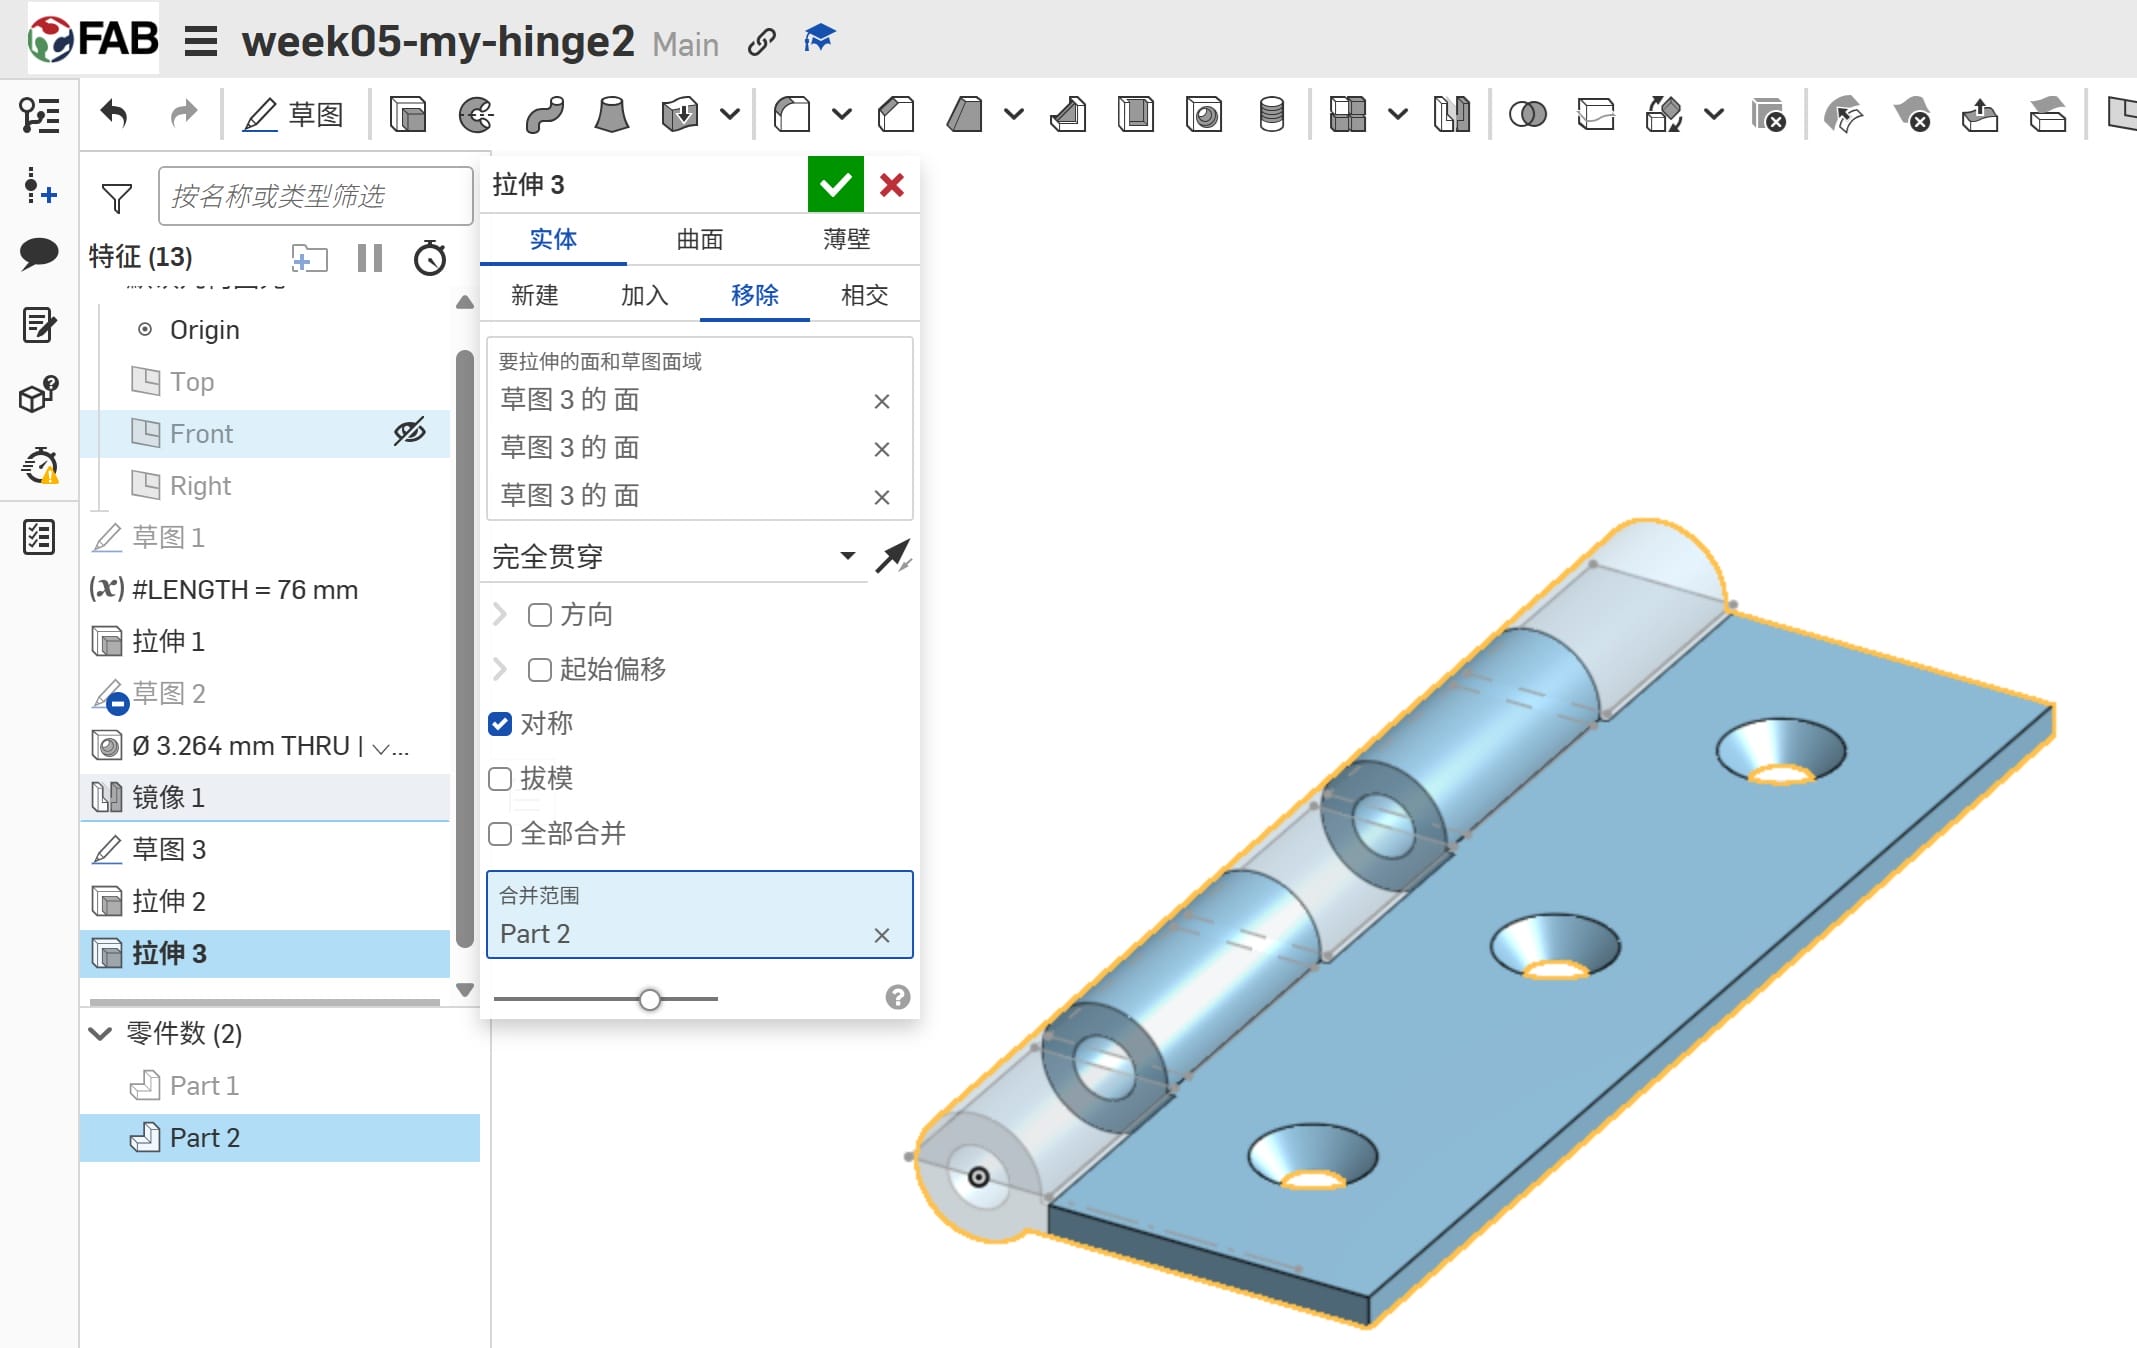Enable the 拔模 draft checkbox
2137x1348 pixels.
500,778
